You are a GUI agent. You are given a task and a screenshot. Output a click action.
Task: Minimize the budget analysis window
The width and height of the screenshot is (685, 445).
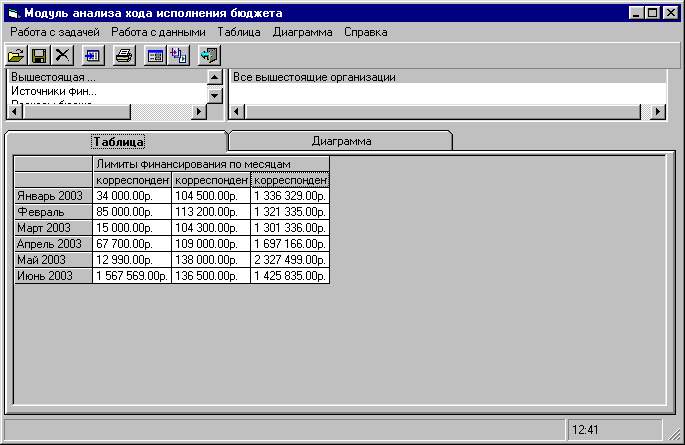636,13
